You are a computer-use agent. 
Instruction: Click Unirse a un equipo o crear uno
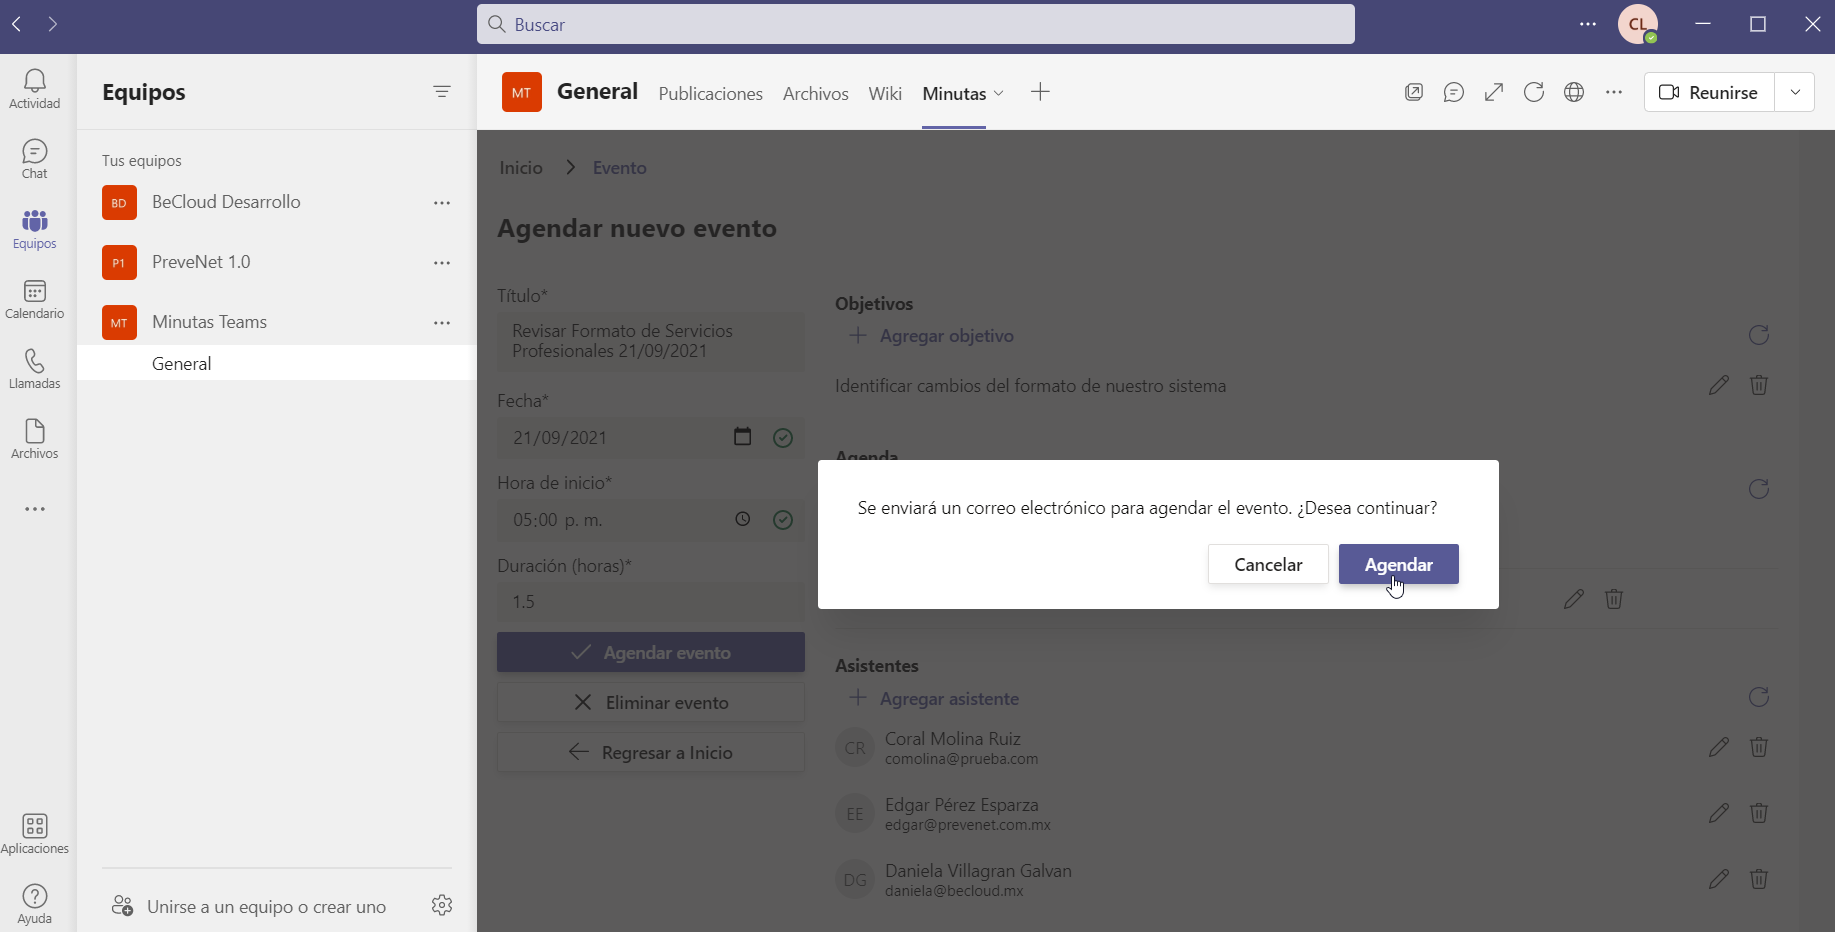pos(249,906)
